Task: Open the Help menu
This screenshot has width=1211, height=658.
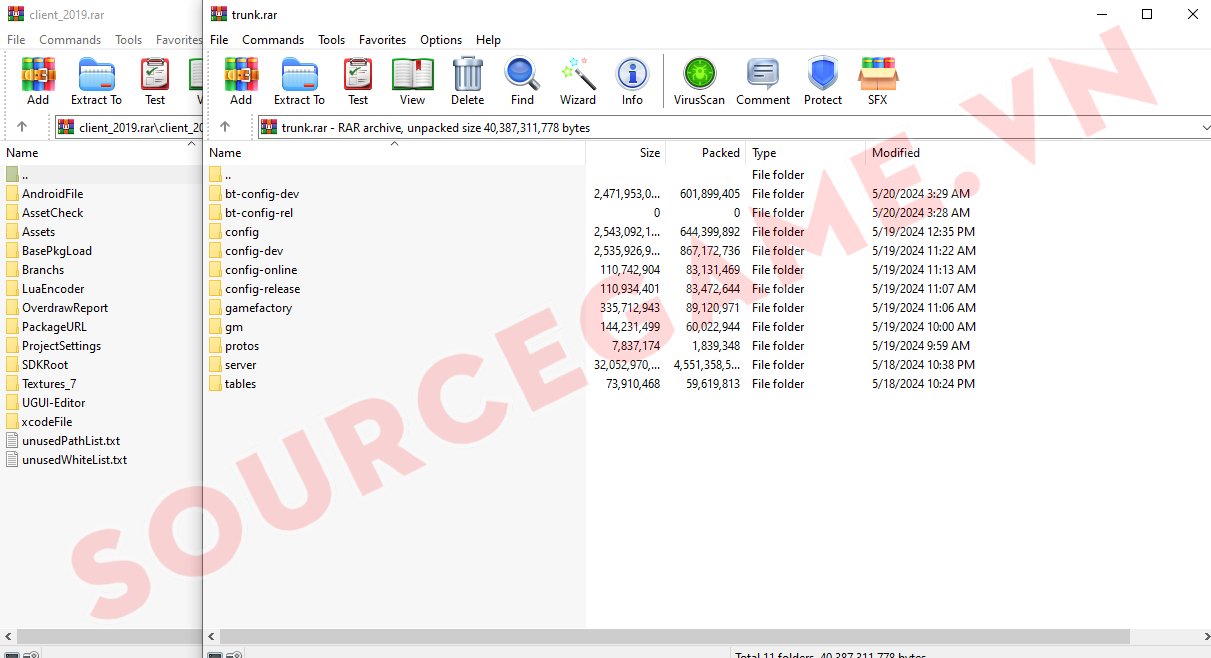Action: (x=488, y=40)
